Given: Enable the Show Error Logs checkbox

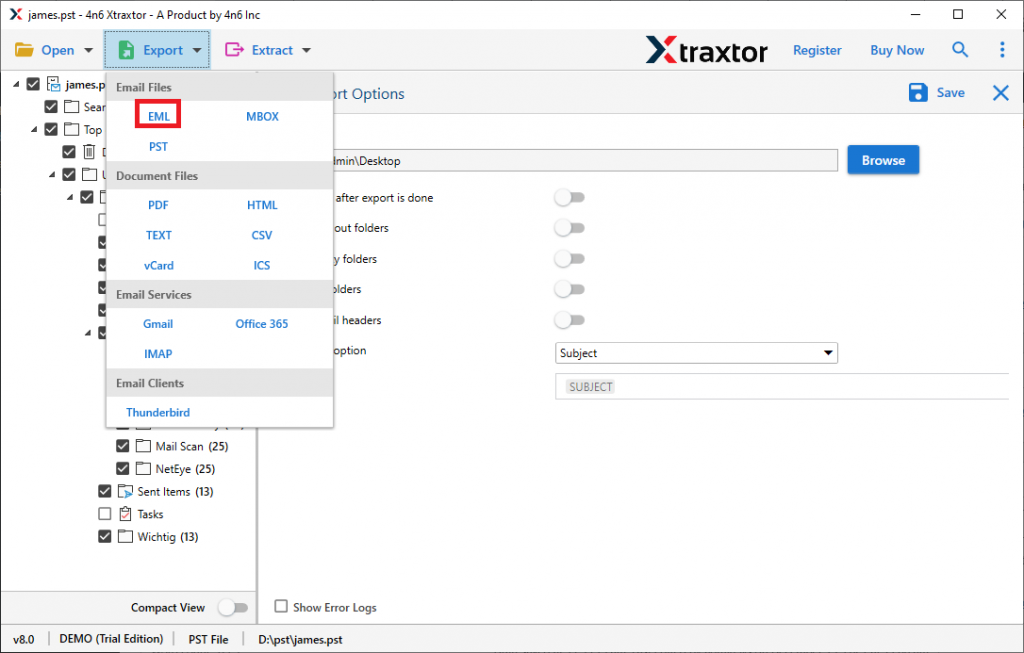Looking at the screenshot, I should pyautogui.click(x=281, y=606).
